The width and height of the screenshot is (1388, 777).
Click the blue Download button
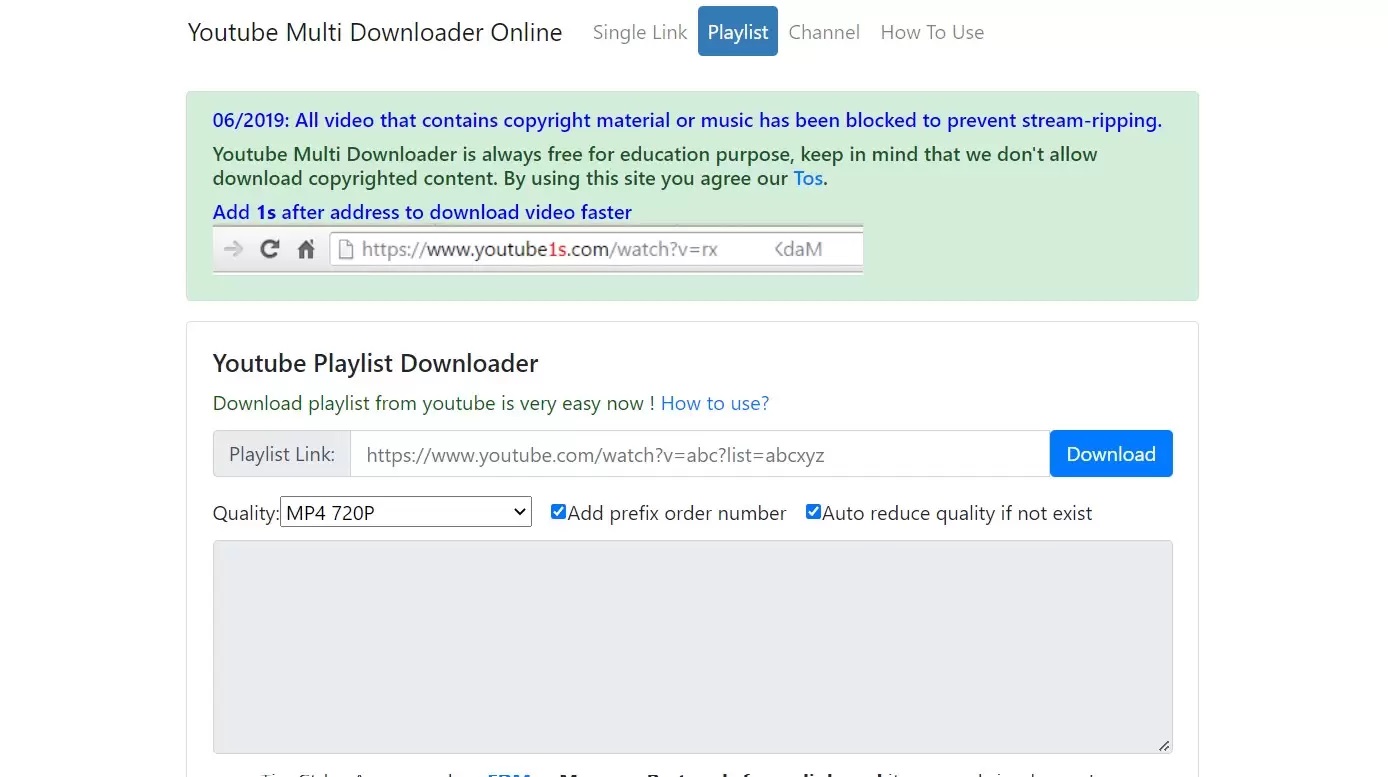(x=1111, y=454)
